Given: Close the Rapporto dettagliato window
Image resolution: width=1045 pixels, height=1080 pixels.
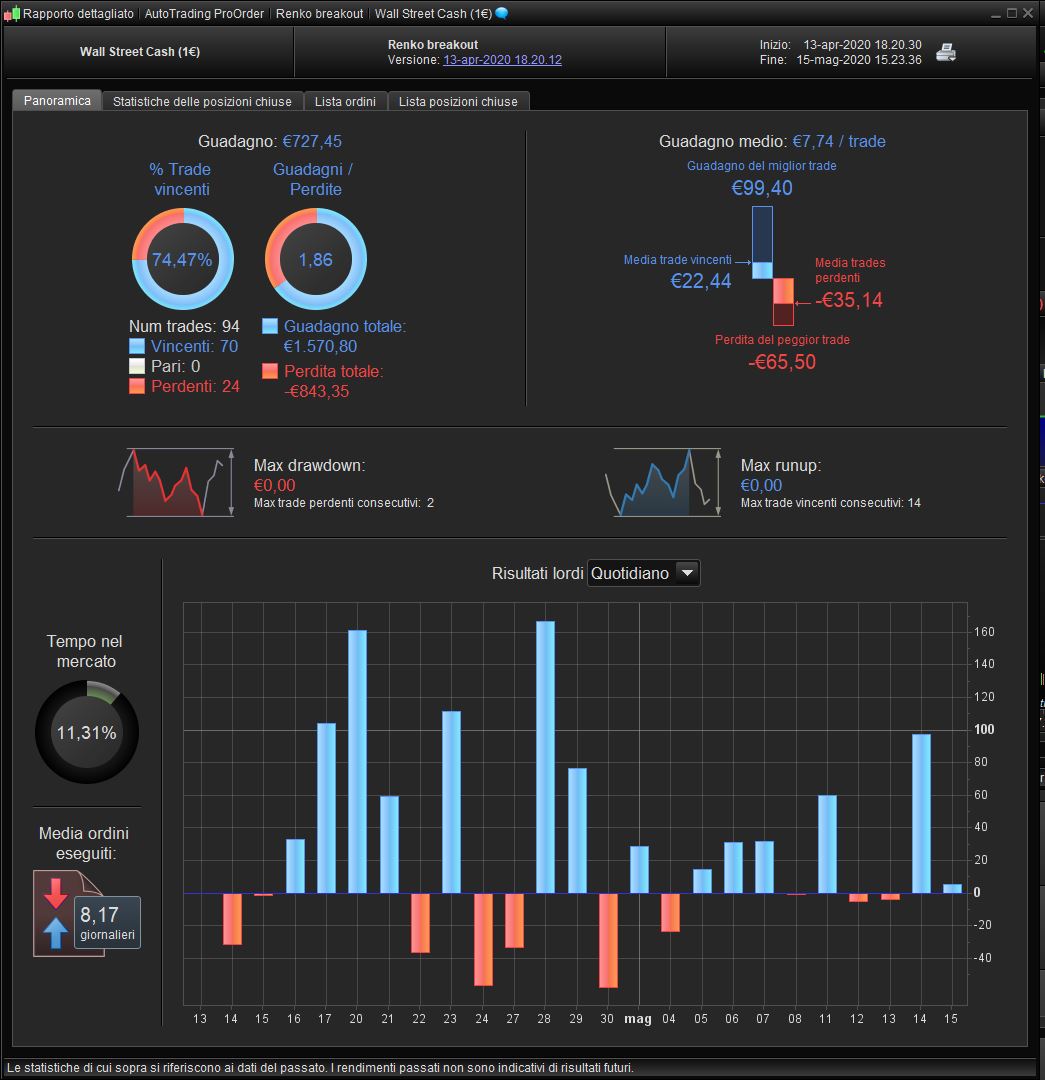Looking at the screenshot, I should pos(1028,12).
